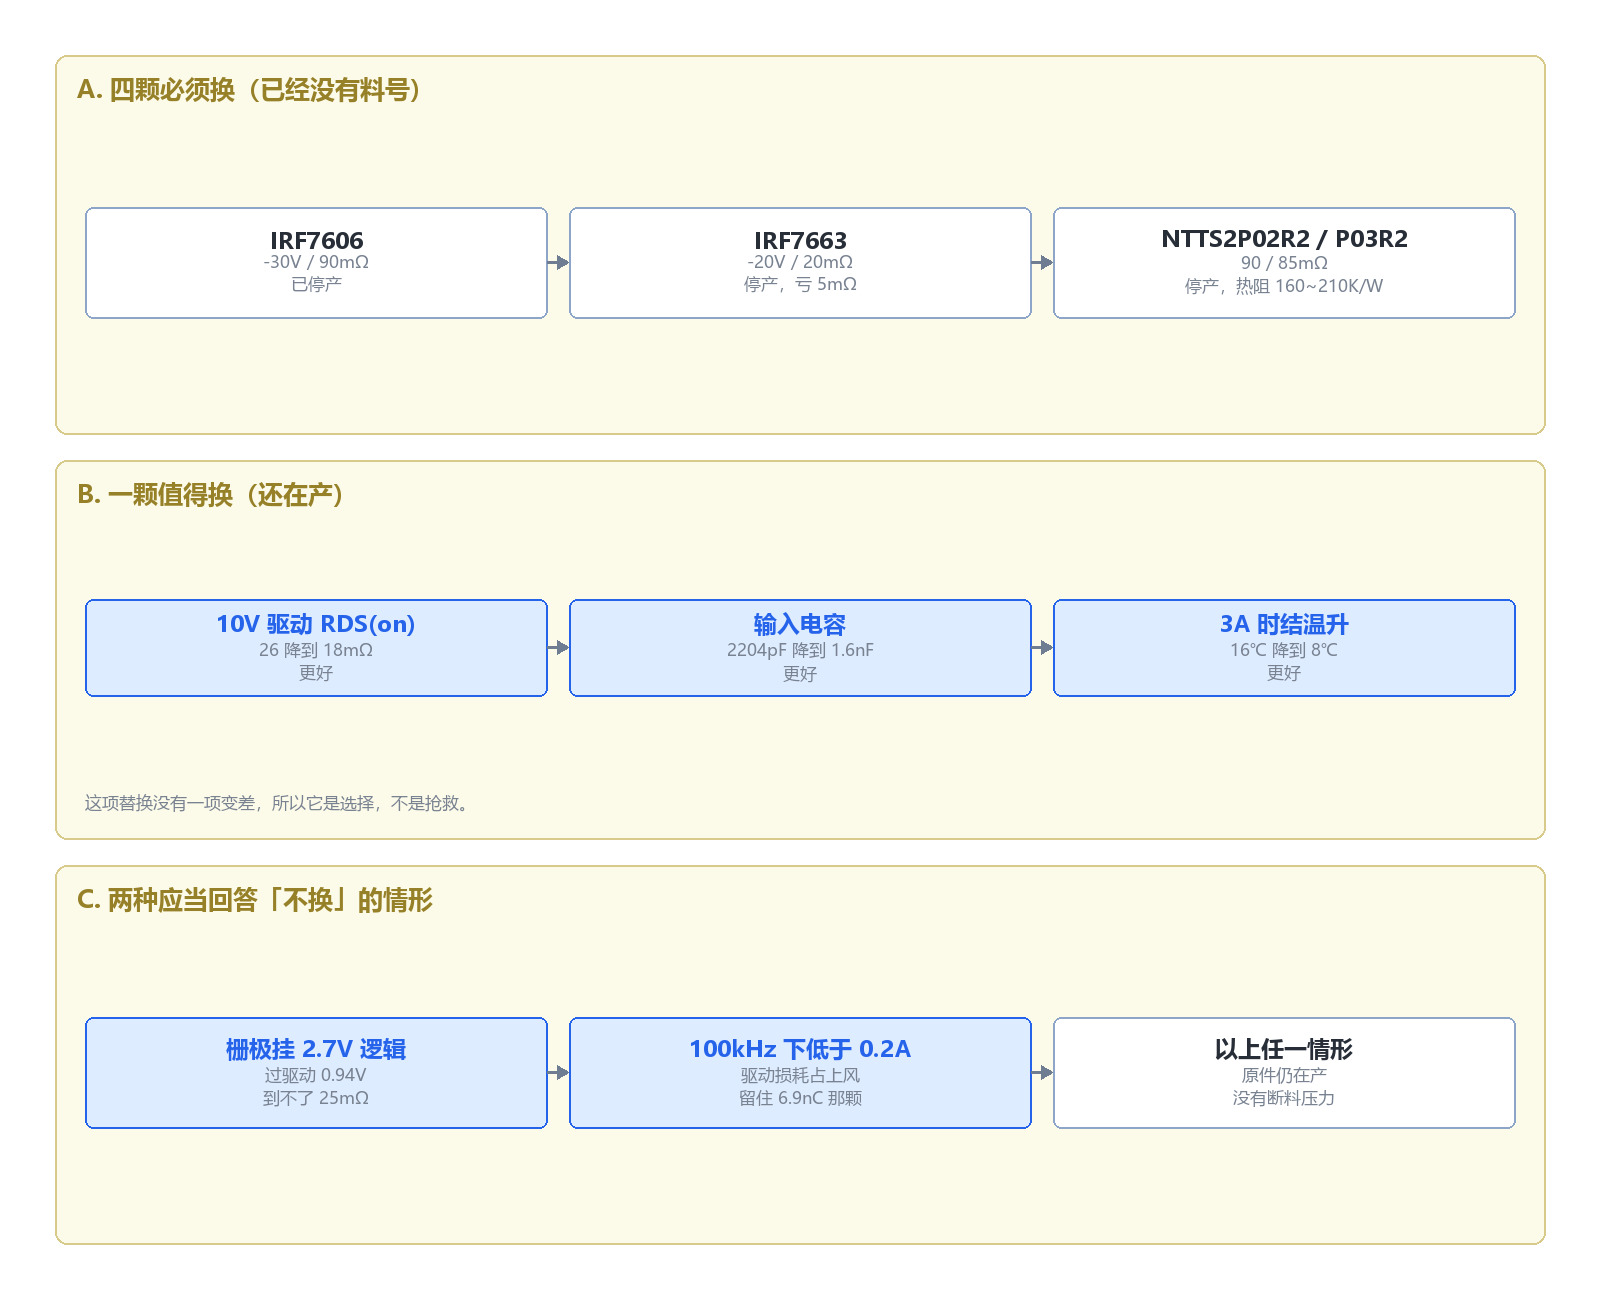The height and width of the screenshot is (1300, 1600).
Task: Click text 过驱动 0.94V
Action: pyautogui.click(x=316, y=1075)
